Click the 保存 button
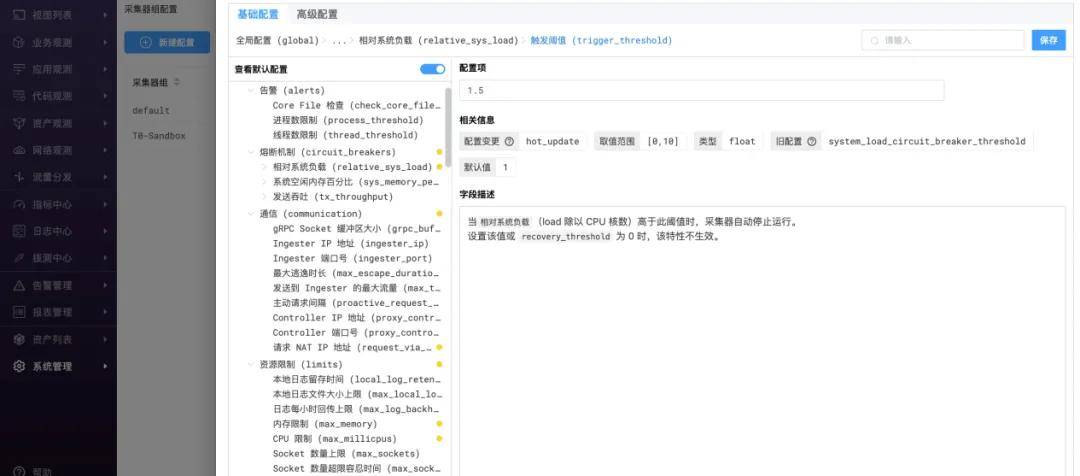 [1048, 40]
